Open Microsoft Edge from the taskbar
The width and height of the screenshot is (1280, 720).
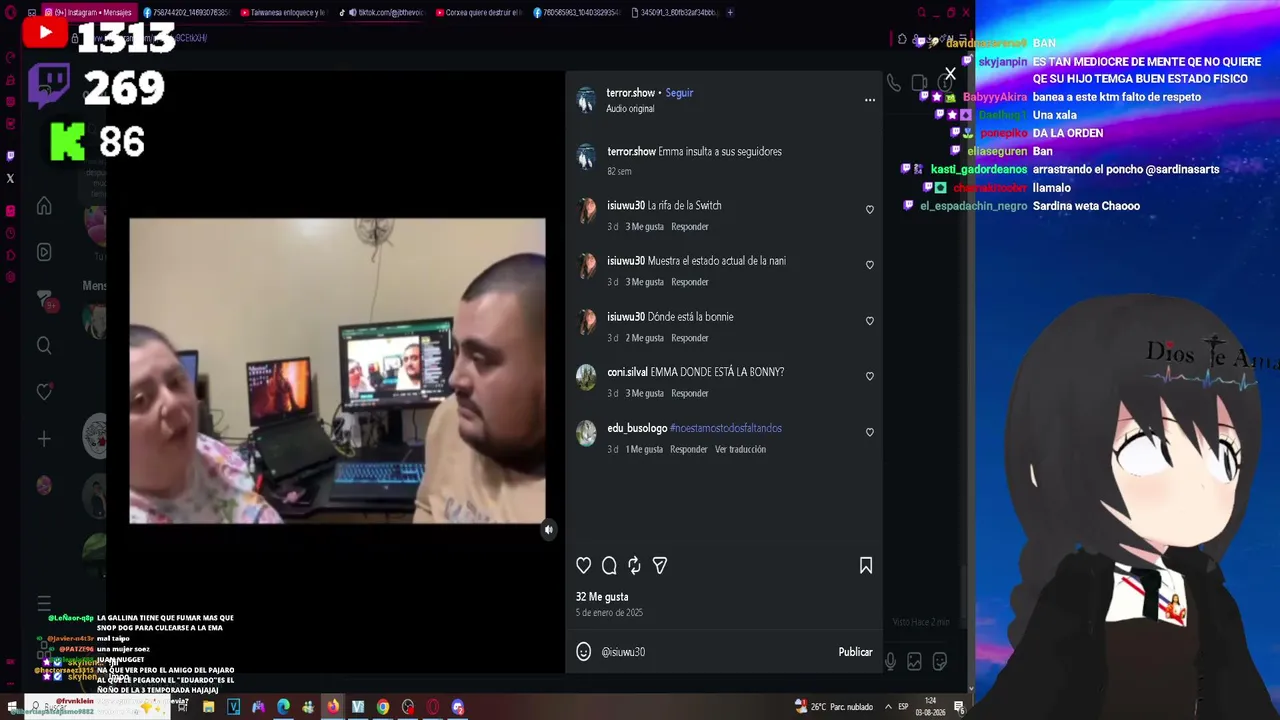click(283, 707)
